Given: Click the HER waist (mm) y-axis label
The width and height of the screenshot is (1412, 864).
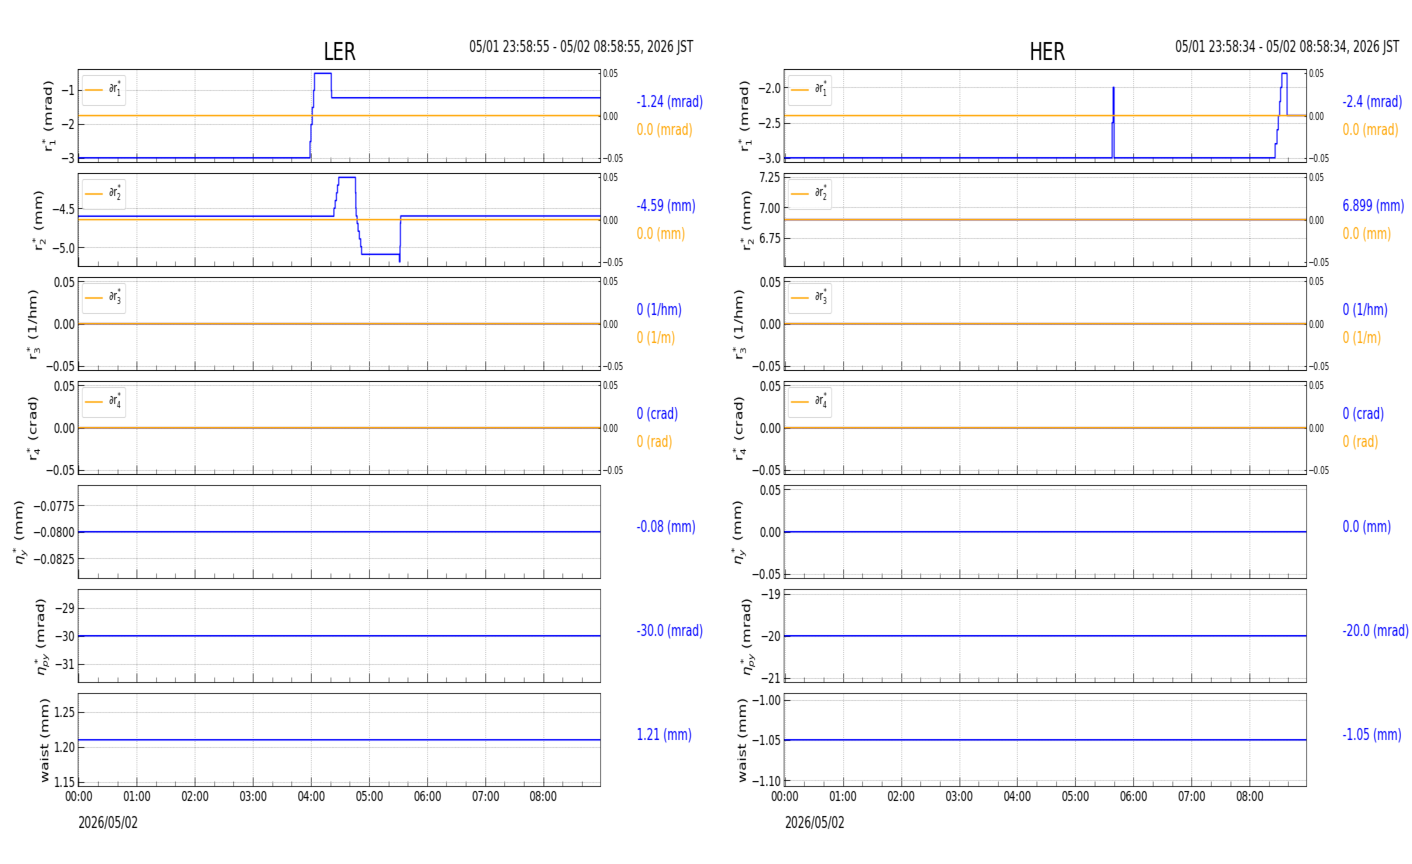Looking at the screenshot, I should pos(742,740).
